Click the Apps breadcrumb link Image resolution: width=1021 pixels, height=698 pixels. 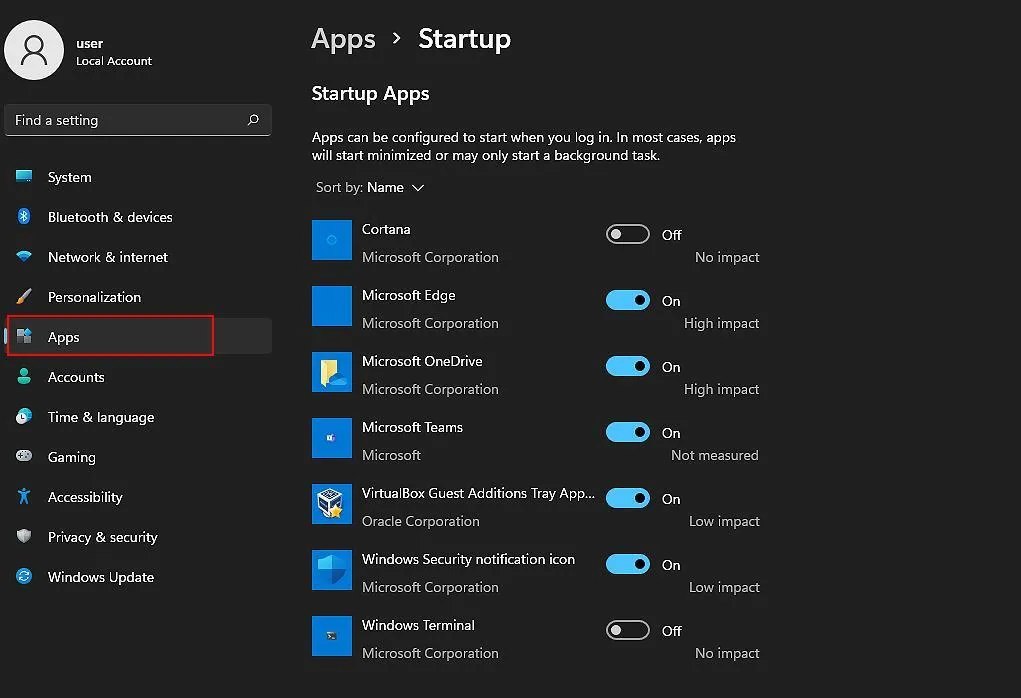tap(343, 39)
